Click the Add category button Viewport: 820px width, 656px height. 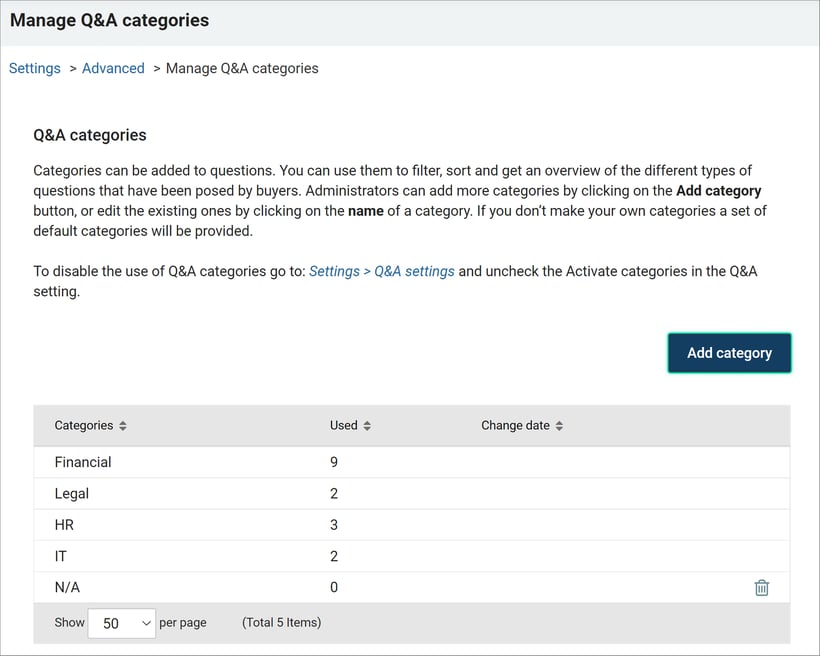tap(729, 352)
